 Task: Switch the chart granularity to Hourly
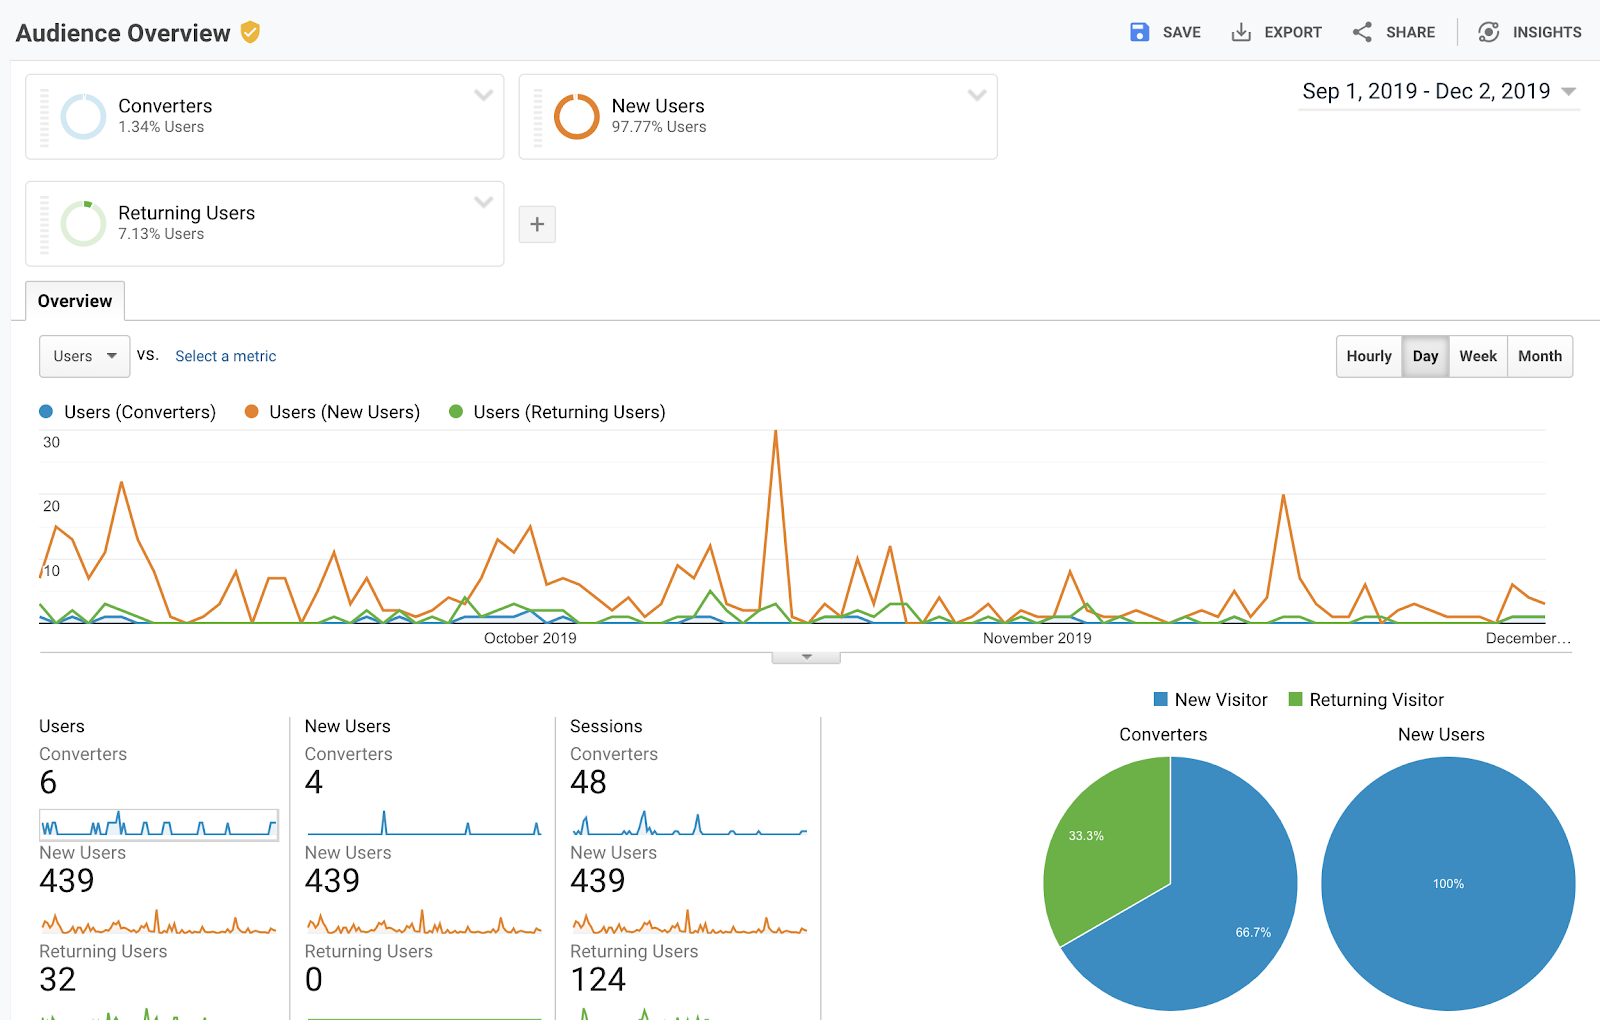1369,356
